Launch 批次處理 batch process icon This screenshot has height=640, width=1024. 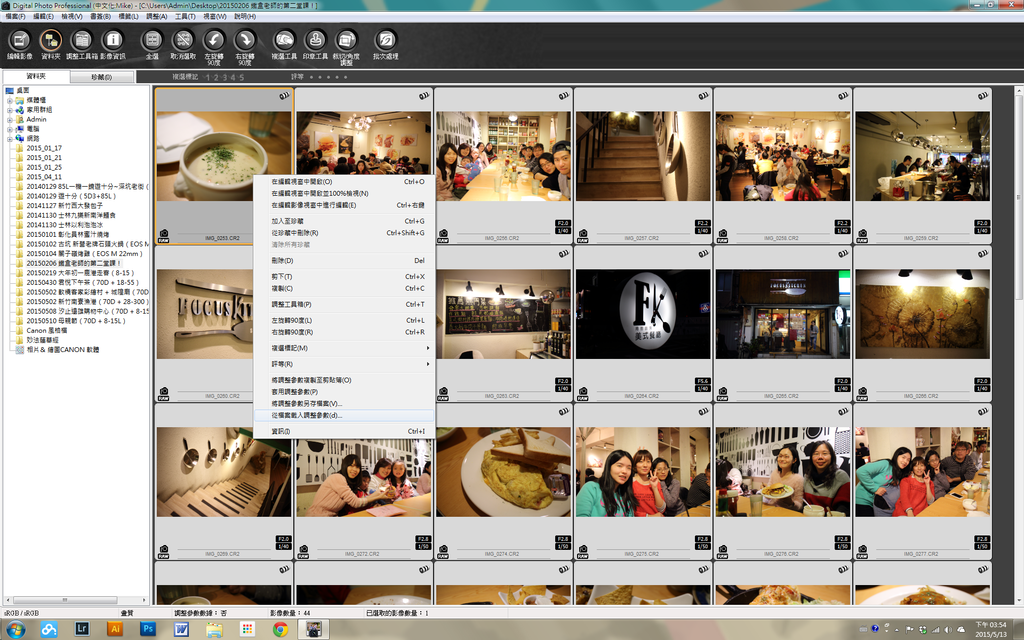[385, 42]
